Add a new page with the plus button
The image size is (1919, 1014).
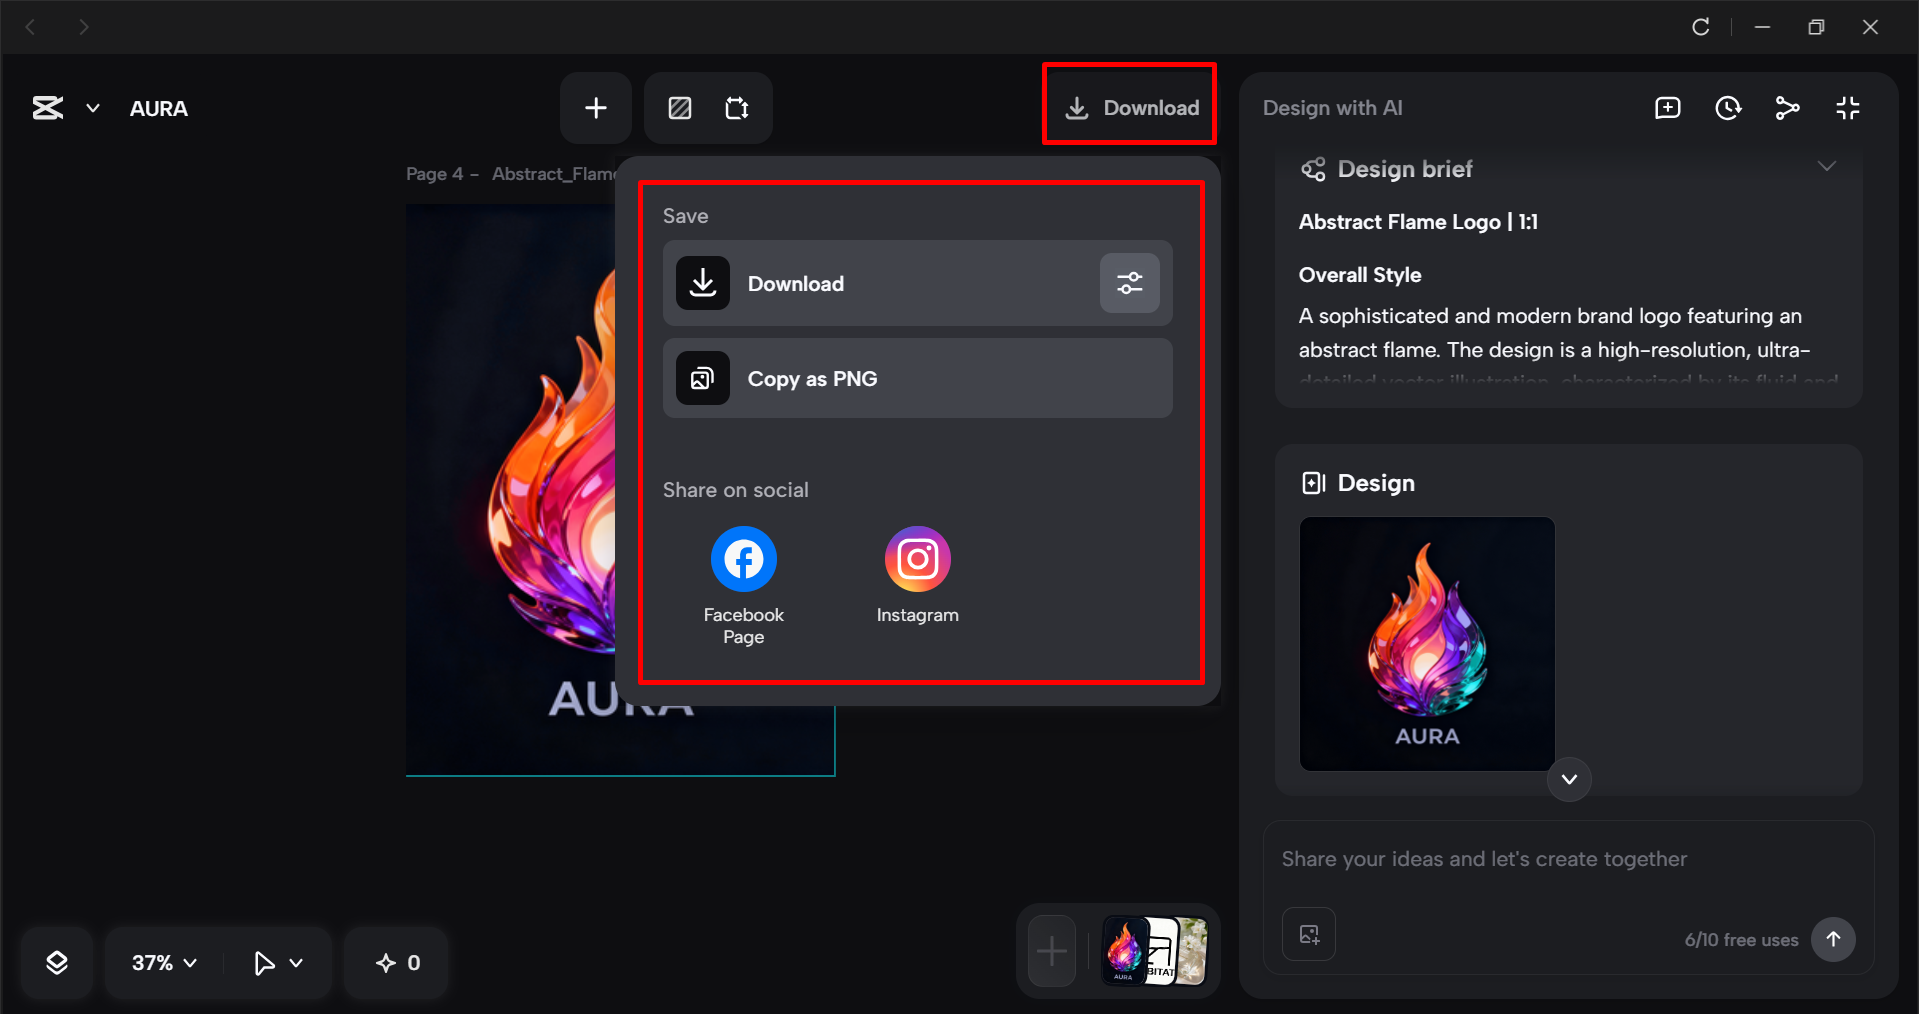595,108
